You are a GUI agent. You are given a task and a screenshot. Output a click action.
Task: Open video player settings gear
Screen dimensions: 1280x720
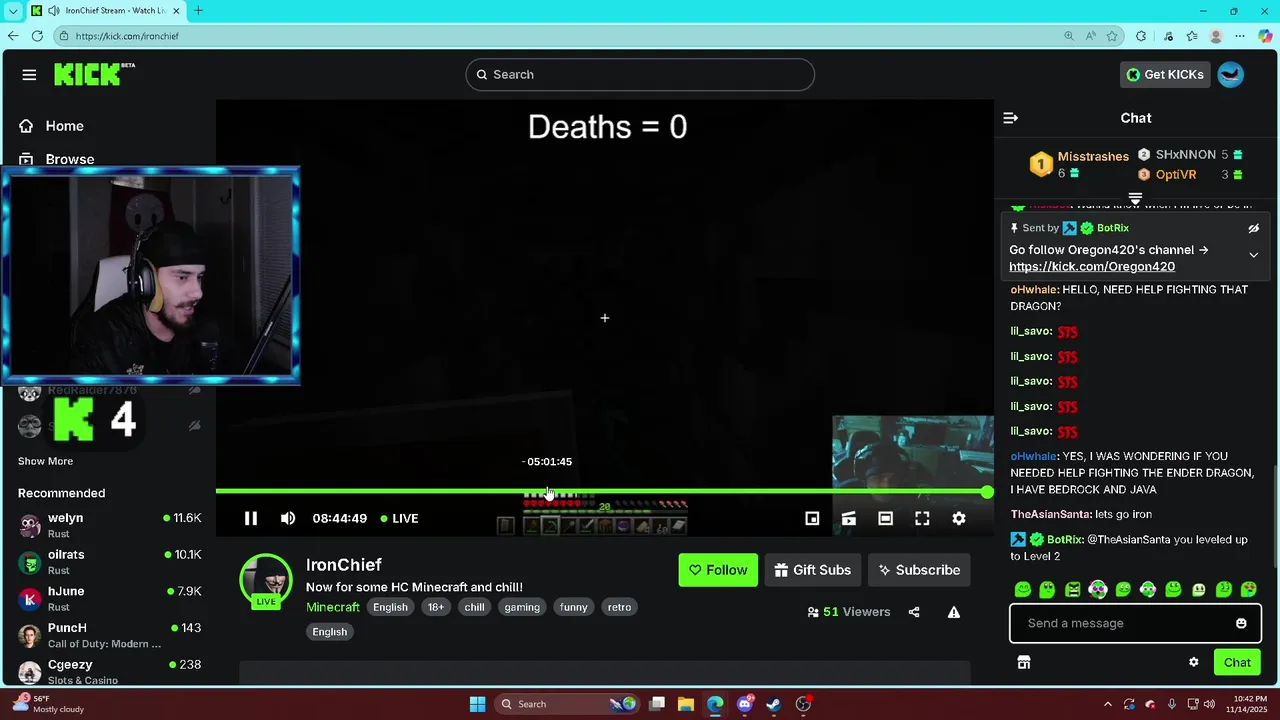[x=959, y=518]
